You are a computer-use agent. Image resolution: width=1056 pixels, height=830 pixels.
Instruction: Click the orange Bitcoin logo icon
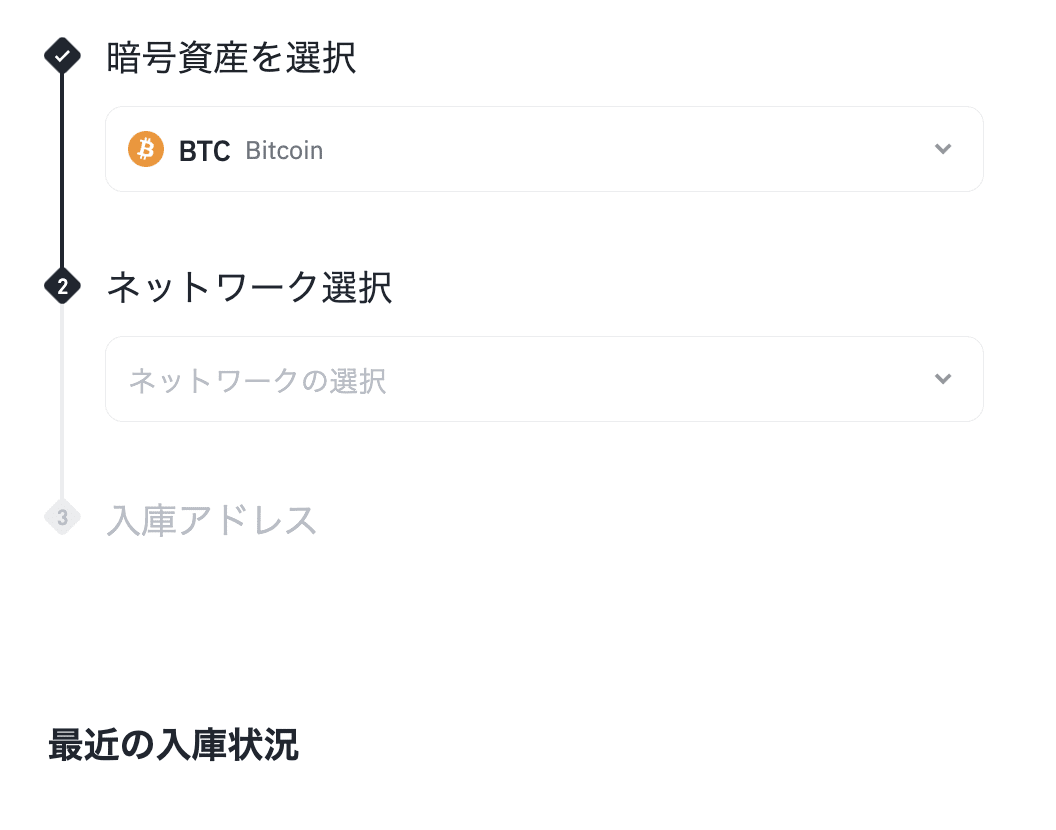[x=146, y=150]
